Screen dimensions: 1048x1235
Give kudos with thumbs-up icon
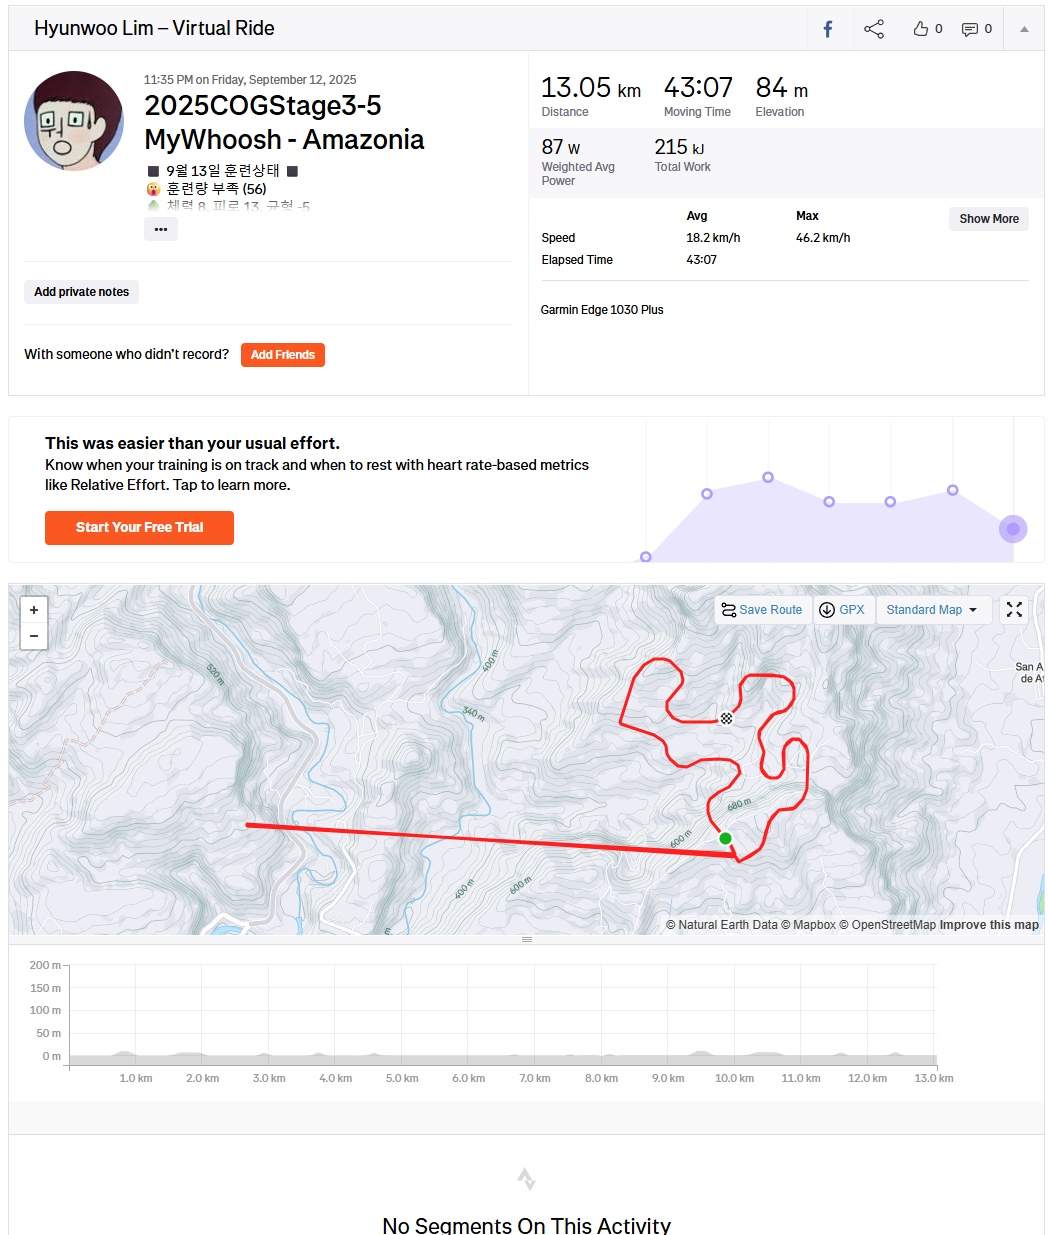(921, 29)
